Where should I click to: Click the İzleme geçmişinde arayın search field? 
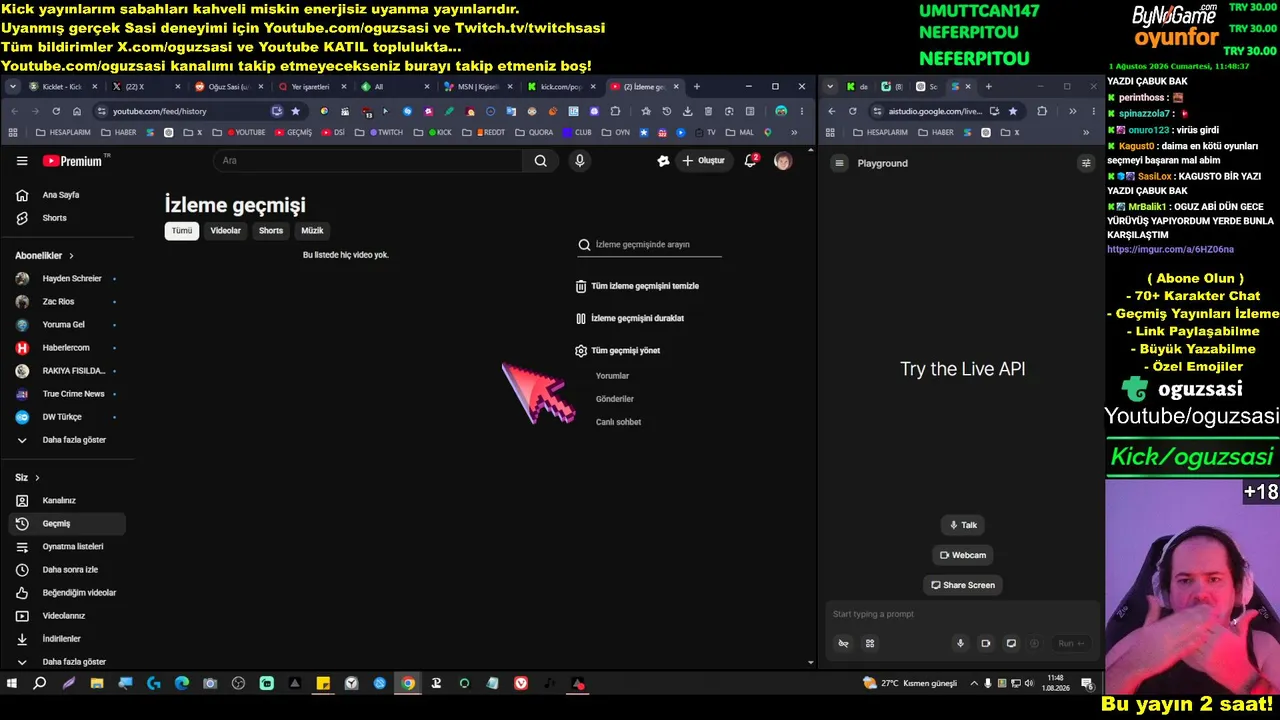(649, 245)
